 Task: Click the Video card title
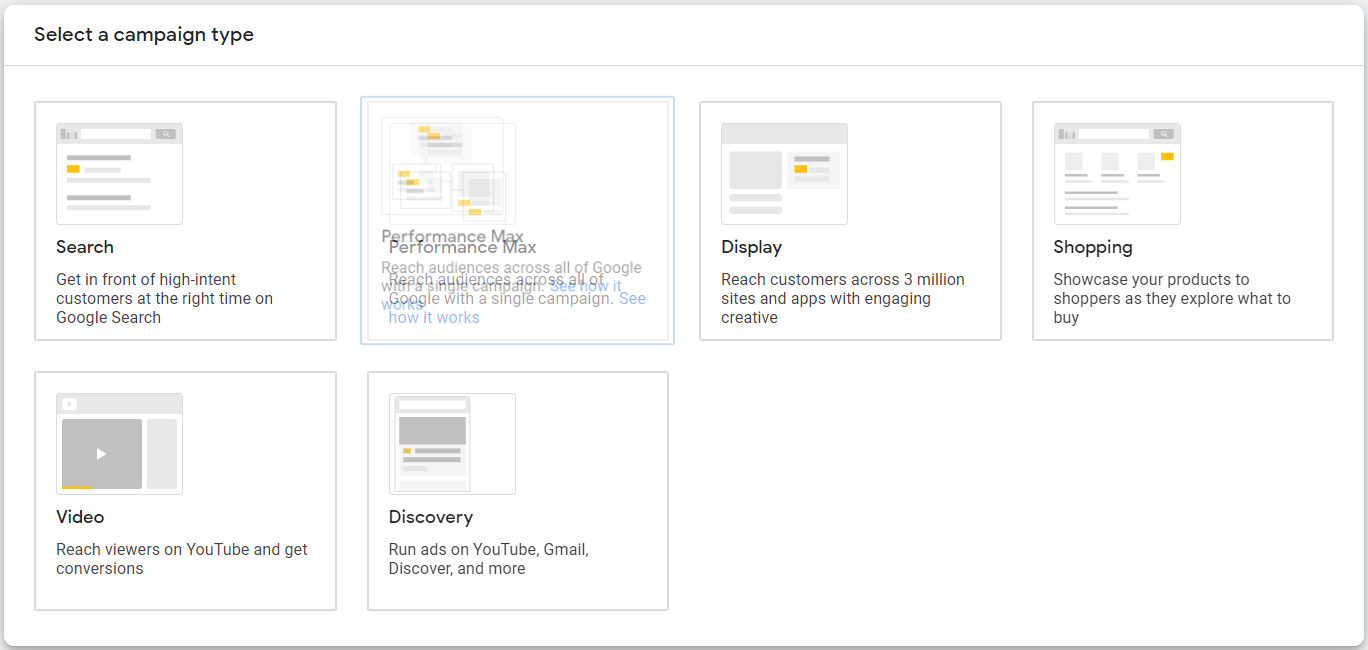[80, 517]
